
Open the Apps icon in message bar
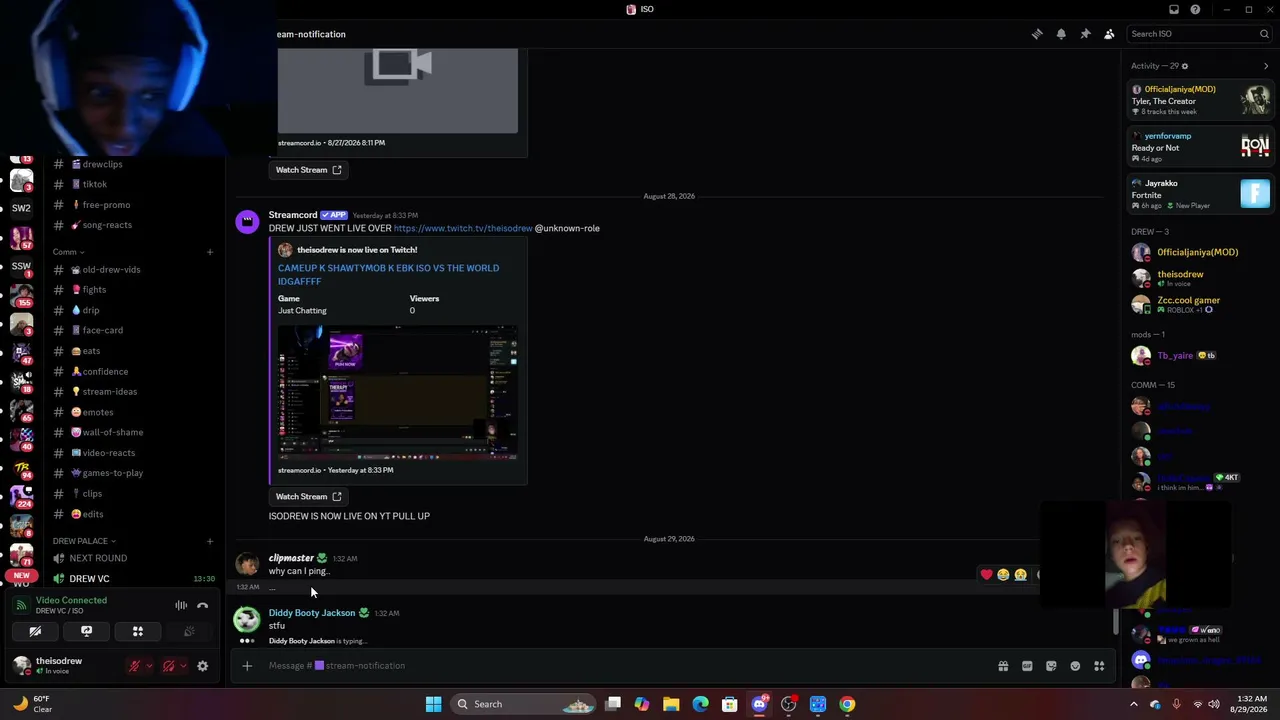(1099, 666)
